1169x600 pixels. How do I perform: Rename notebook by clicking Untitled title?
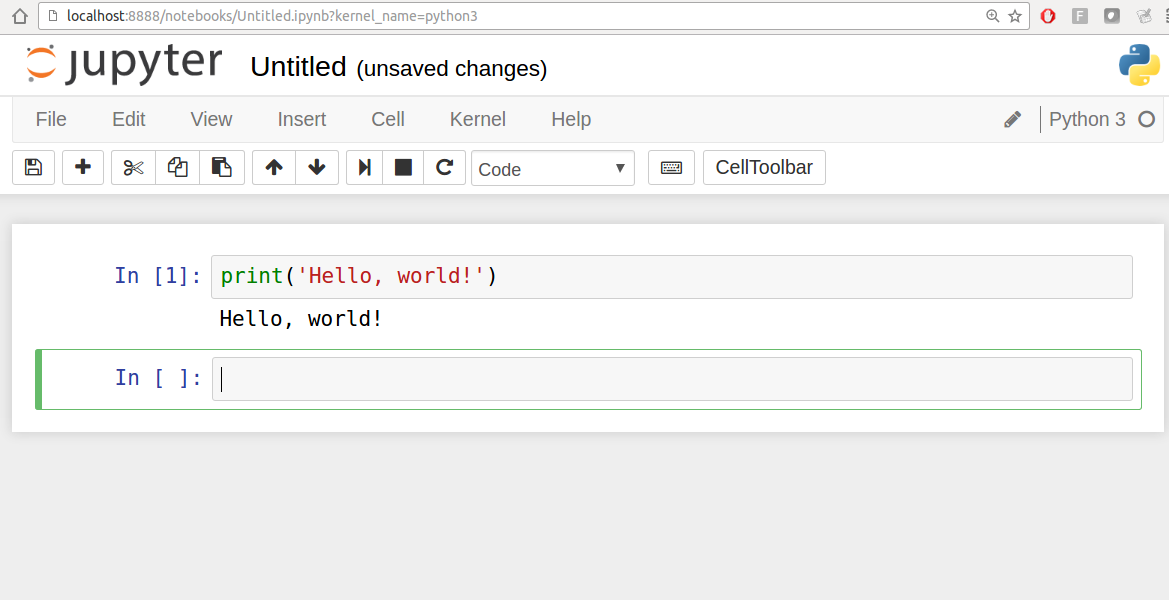coord(297,67)
